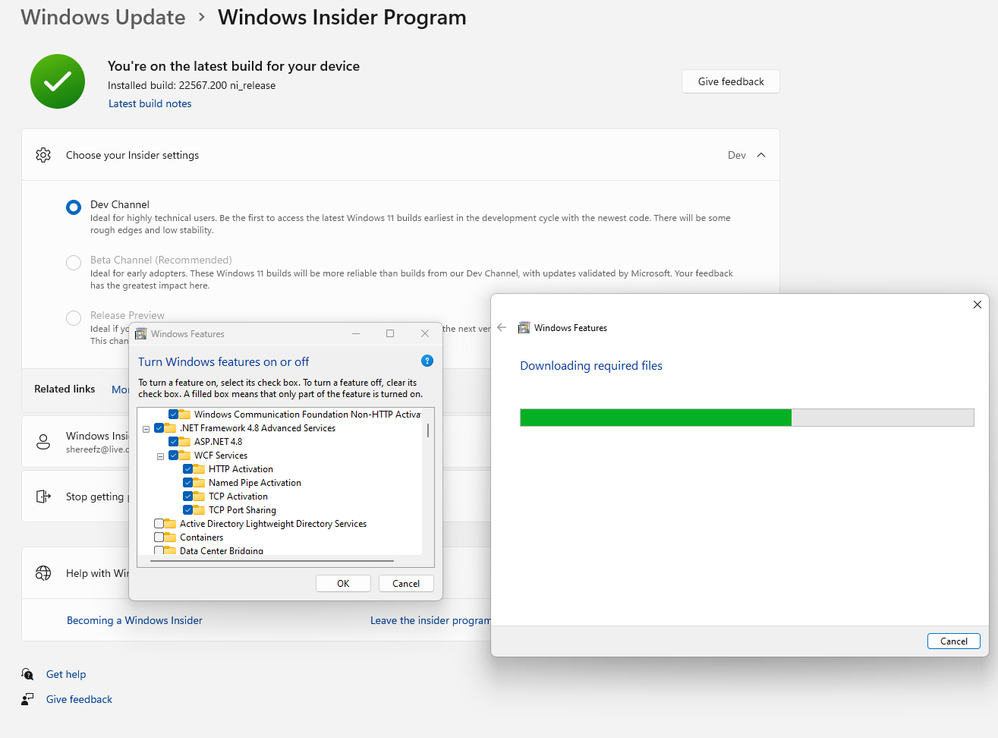Screen dimensions: 998x738
Task: Click the Give feedback link at bottom
Action: (79, 699)
